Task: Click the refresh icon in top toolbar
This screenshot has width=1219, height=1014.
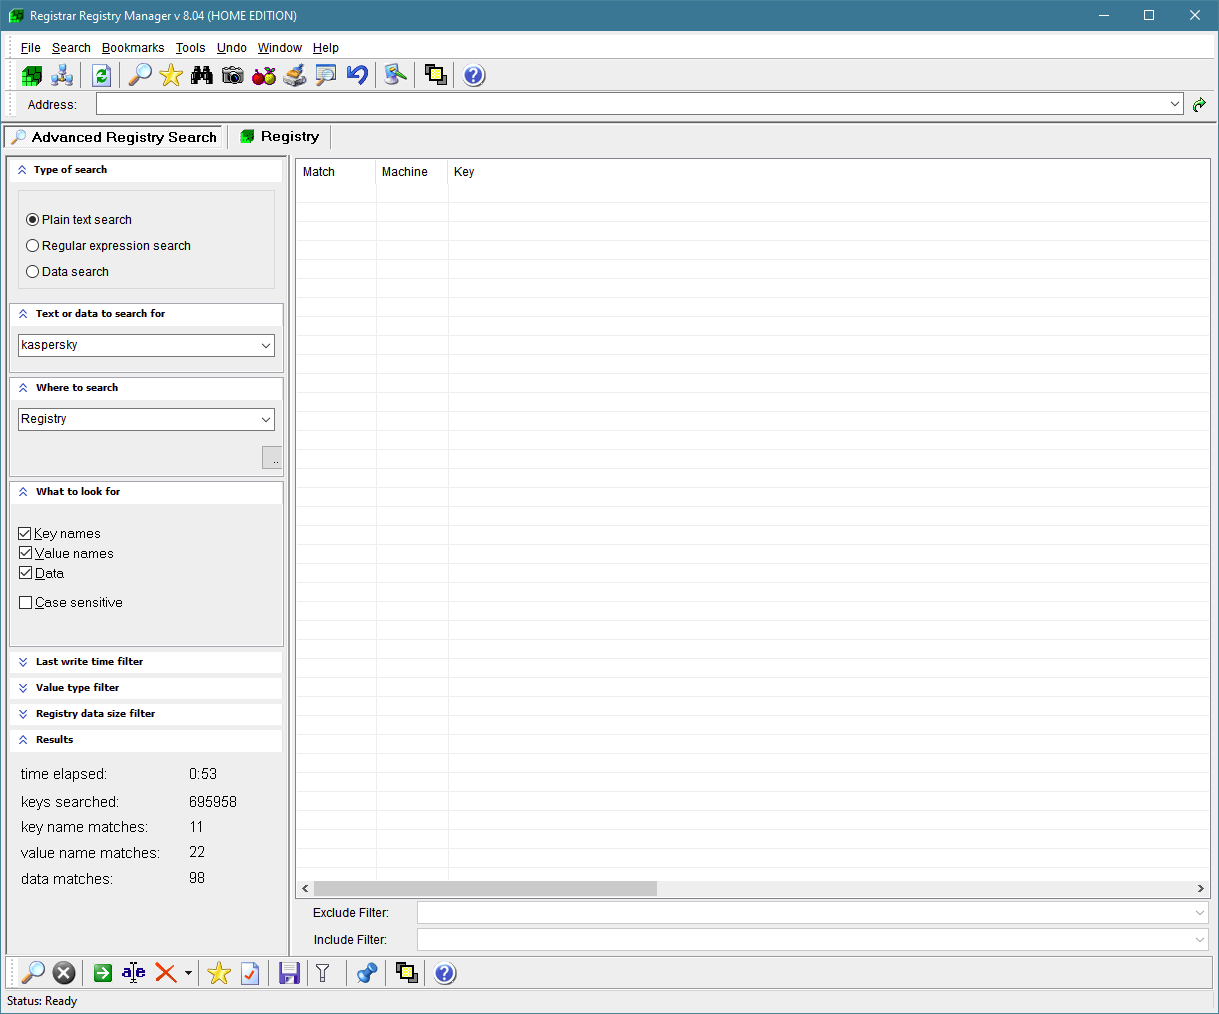Action: 101,75
